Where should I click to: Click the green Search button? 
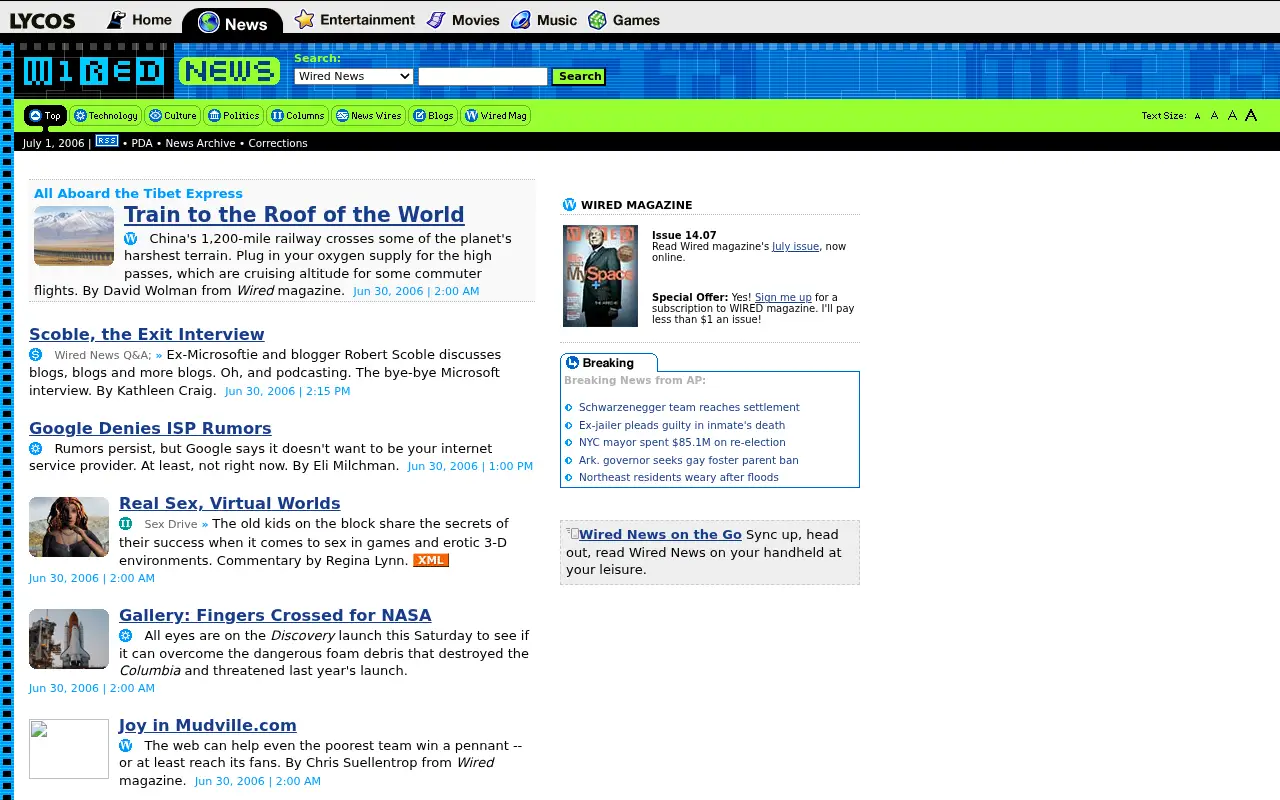click(579, 76)
